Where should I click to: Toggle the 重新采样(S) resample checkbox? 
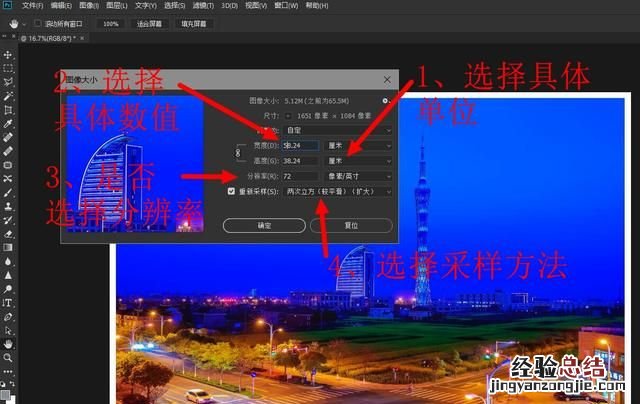pos(231,191)
